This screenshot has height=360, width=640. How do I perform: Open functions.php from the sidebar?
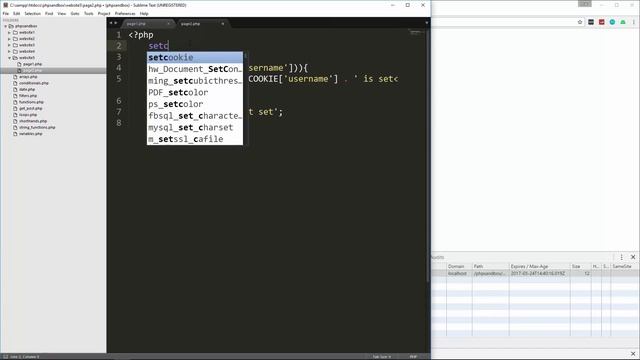point(31,102)
